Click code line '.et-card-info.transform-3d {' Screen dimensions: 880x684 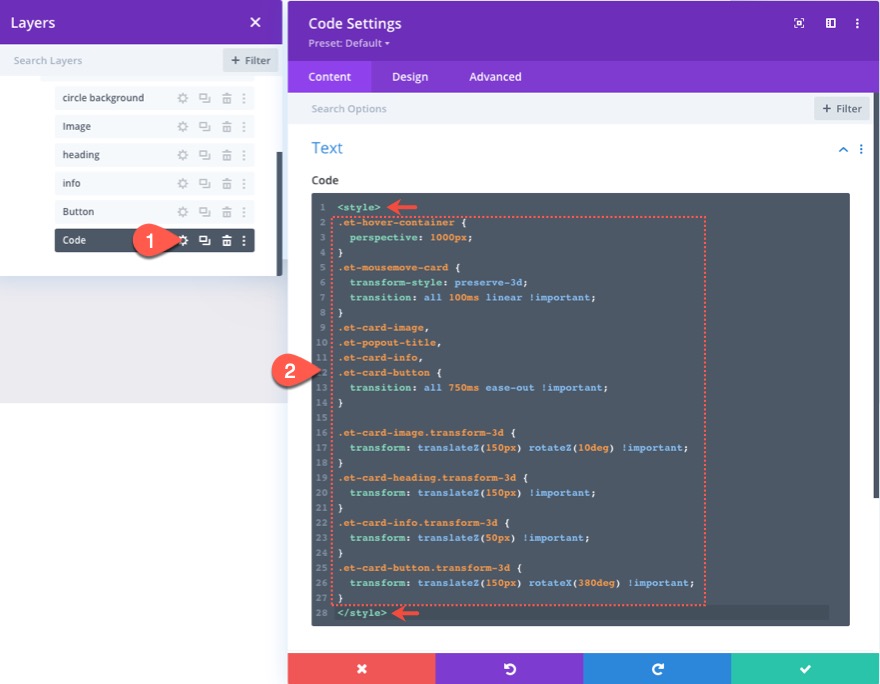424,523
